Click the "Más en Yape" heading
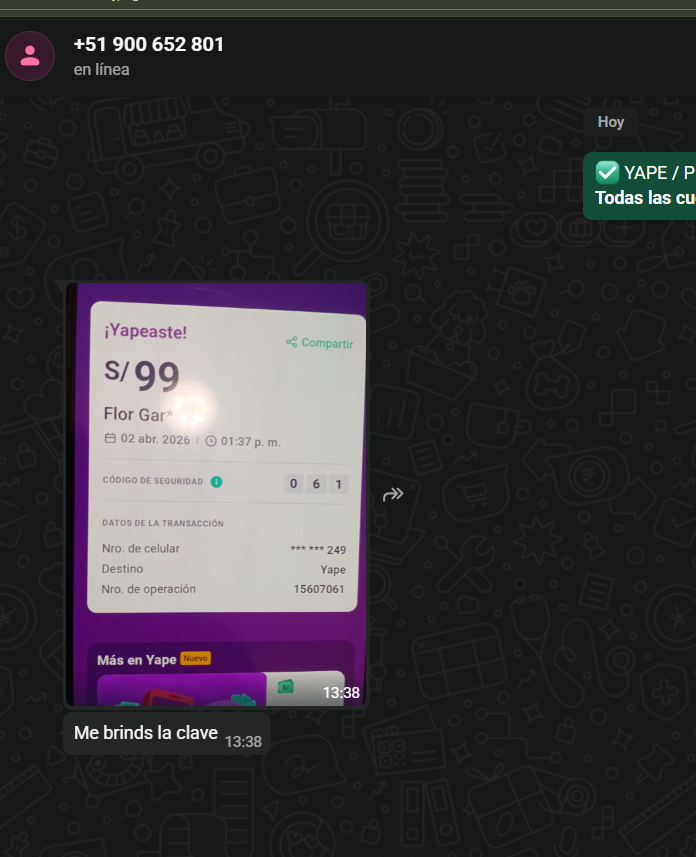The height and width of the screenshot is (857, 696). tap(137, 660)
